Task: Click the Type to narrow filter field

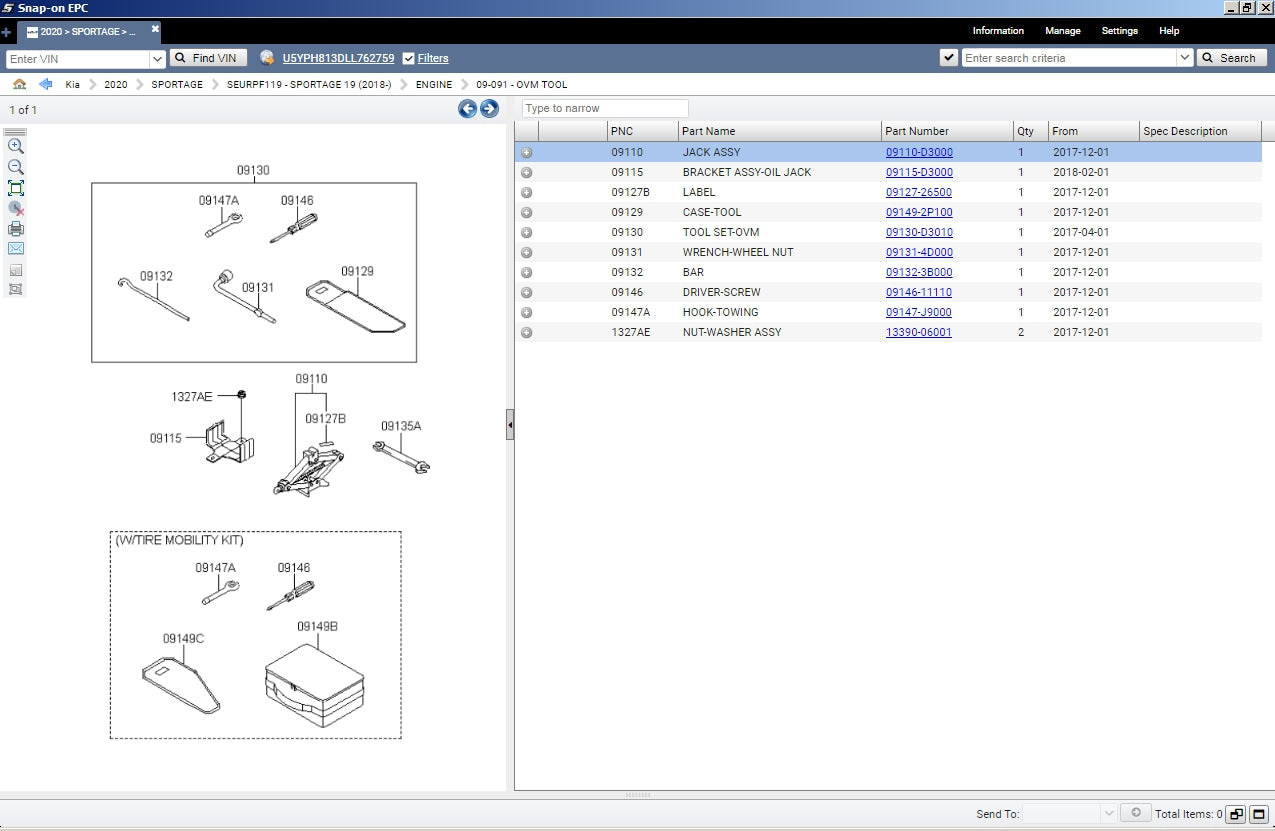Action: (x=605, y=108)
